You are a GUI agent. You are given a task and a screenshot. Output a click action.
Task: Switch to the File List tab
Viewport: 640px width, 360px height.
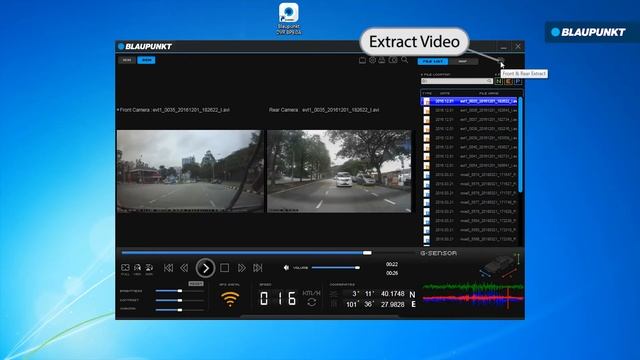pyautogui.click(x=433, y=61)
